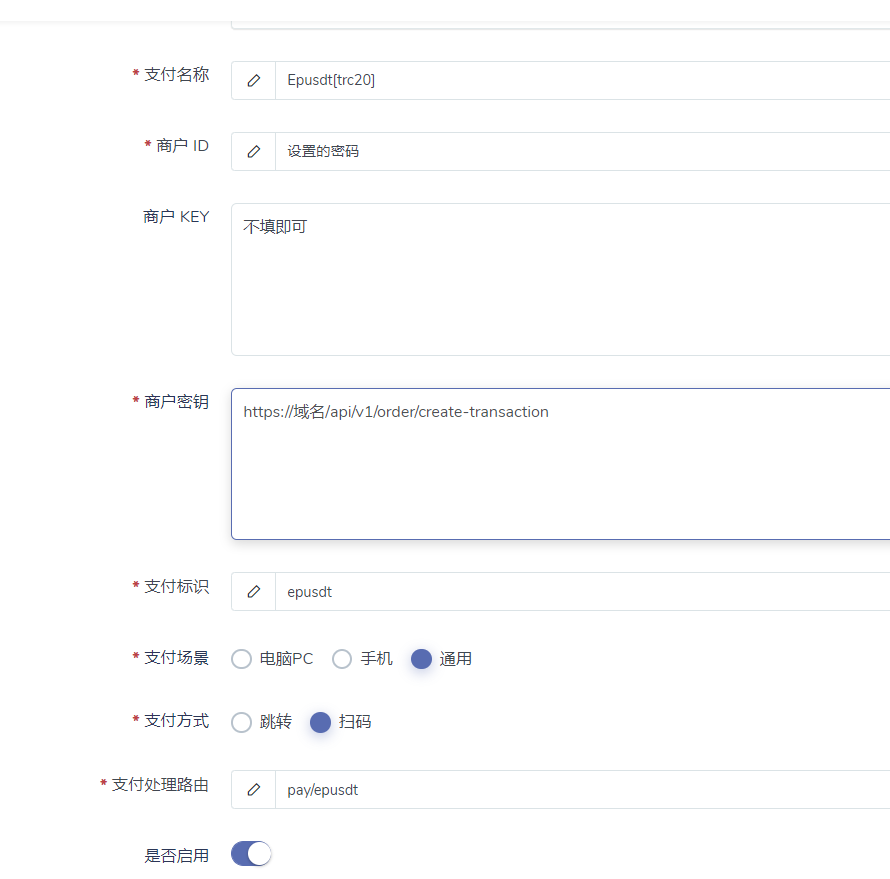
Task: Choose 跳转 as payment method
Action: coord(241,722)
